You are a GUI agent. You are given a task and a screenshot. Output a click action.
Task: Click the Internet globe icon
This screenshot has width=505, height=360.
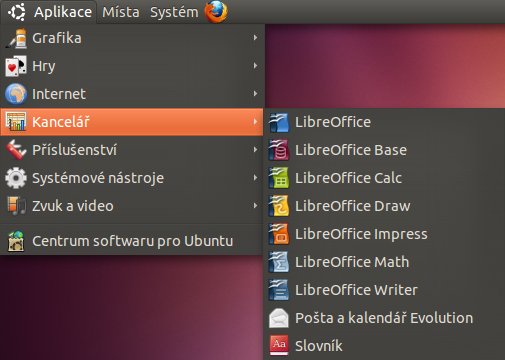tap(16, 94)
